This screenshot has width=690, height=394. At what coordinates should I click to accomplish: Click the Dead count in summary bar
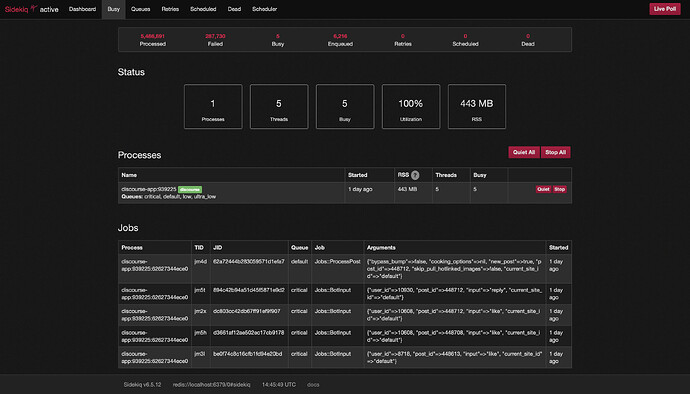[528, 36]
